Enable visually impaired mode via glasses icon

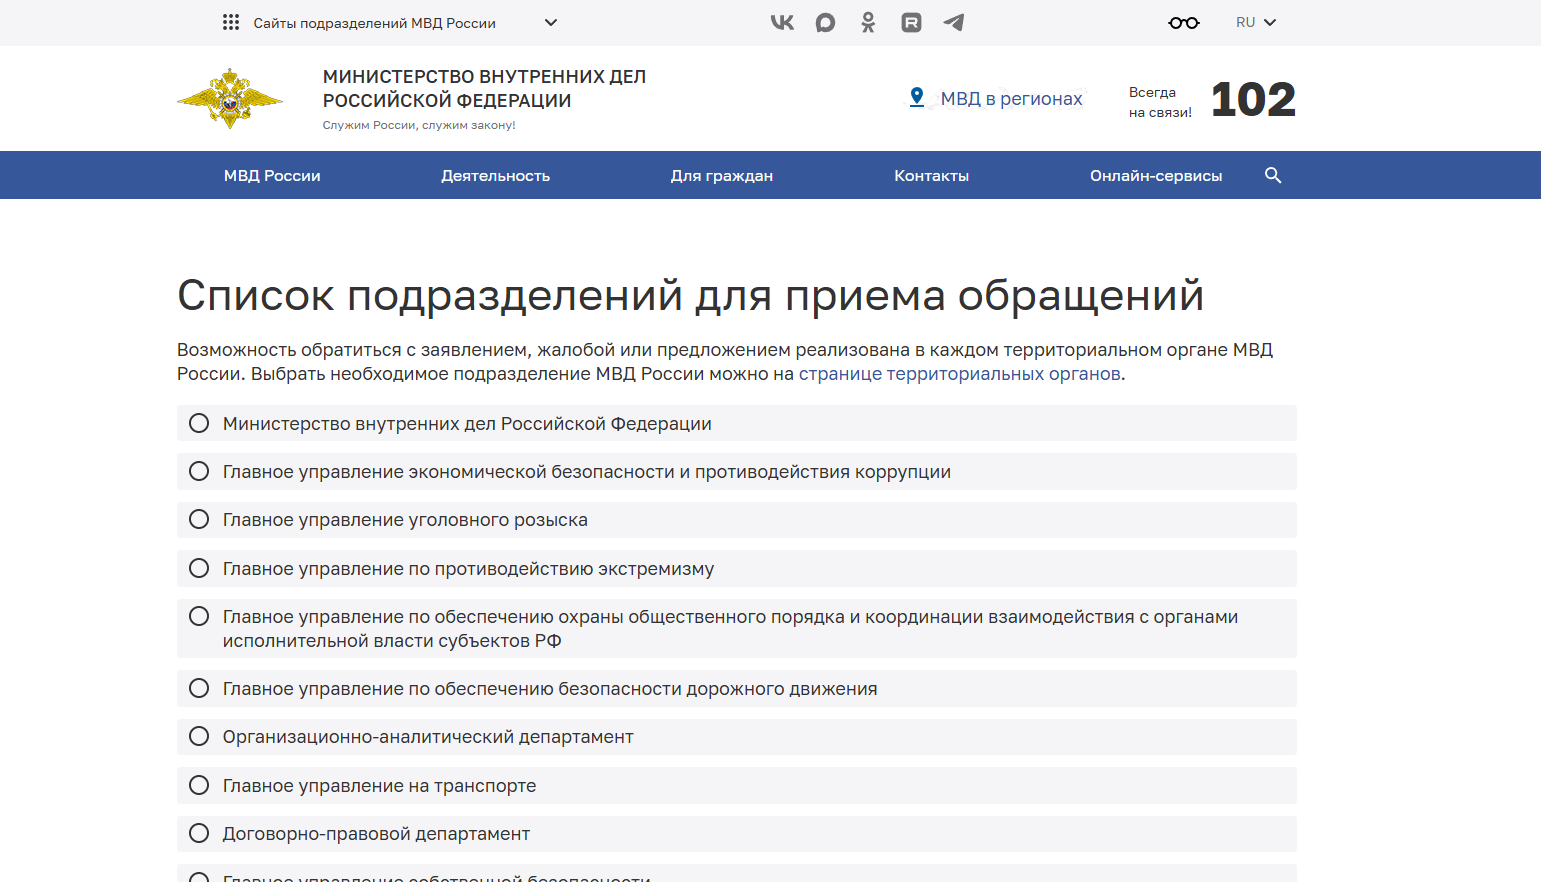click(1183, 23)
